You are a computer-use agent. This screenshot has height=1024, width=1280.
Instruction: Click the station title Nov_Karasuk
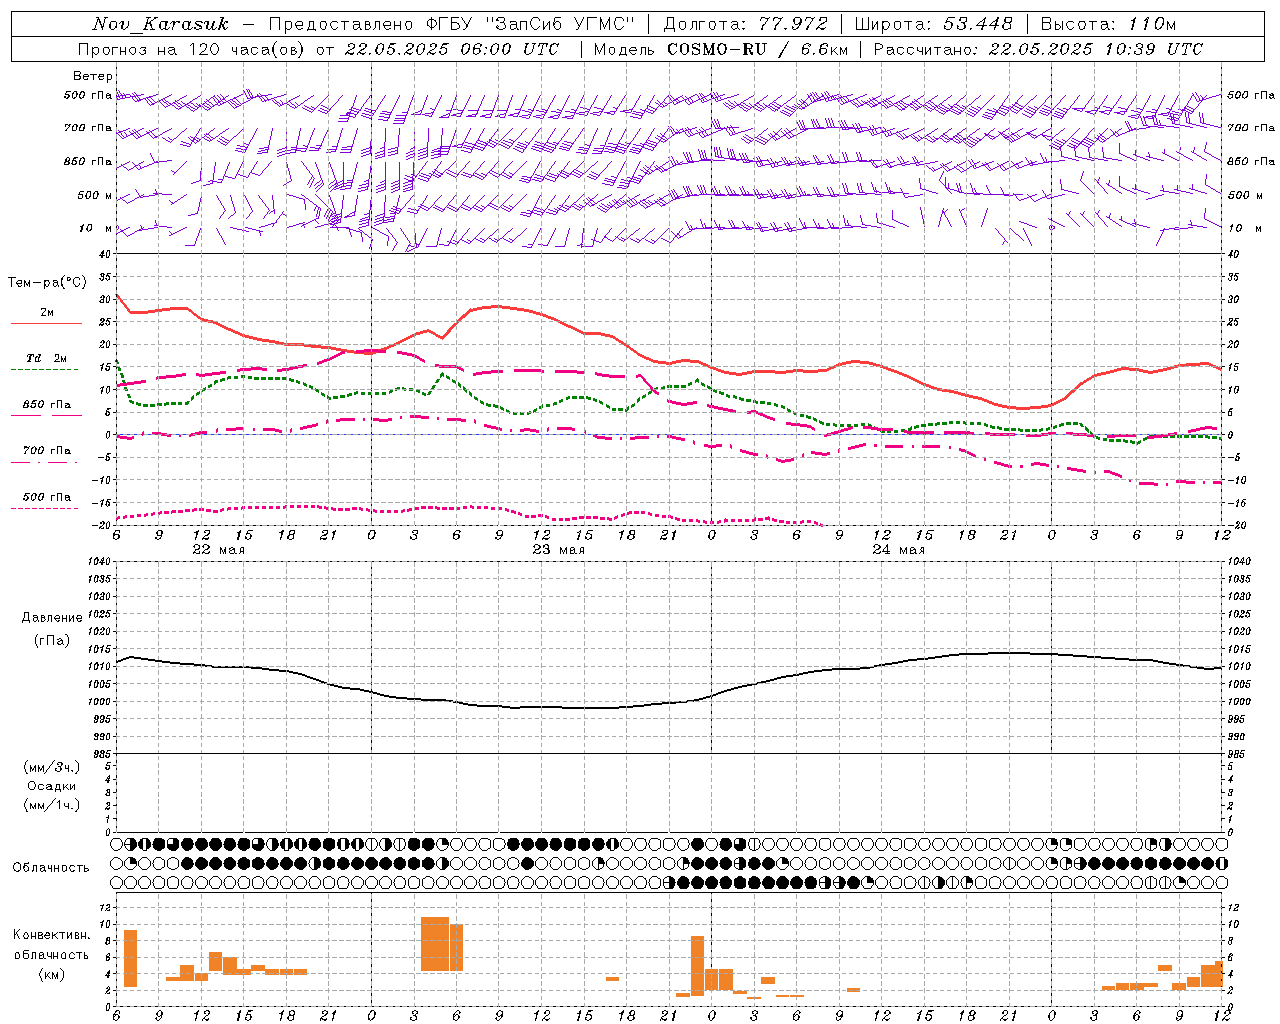pyautogui.click(x=160, y=24)
